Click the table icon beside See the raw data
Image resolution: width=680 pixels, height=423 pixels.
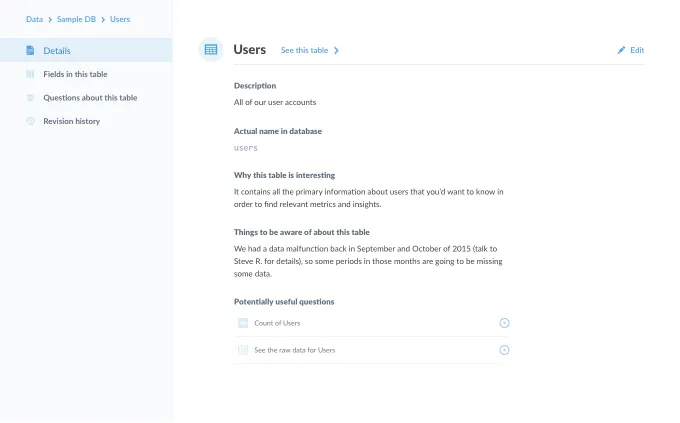click(x=243, y=350)
